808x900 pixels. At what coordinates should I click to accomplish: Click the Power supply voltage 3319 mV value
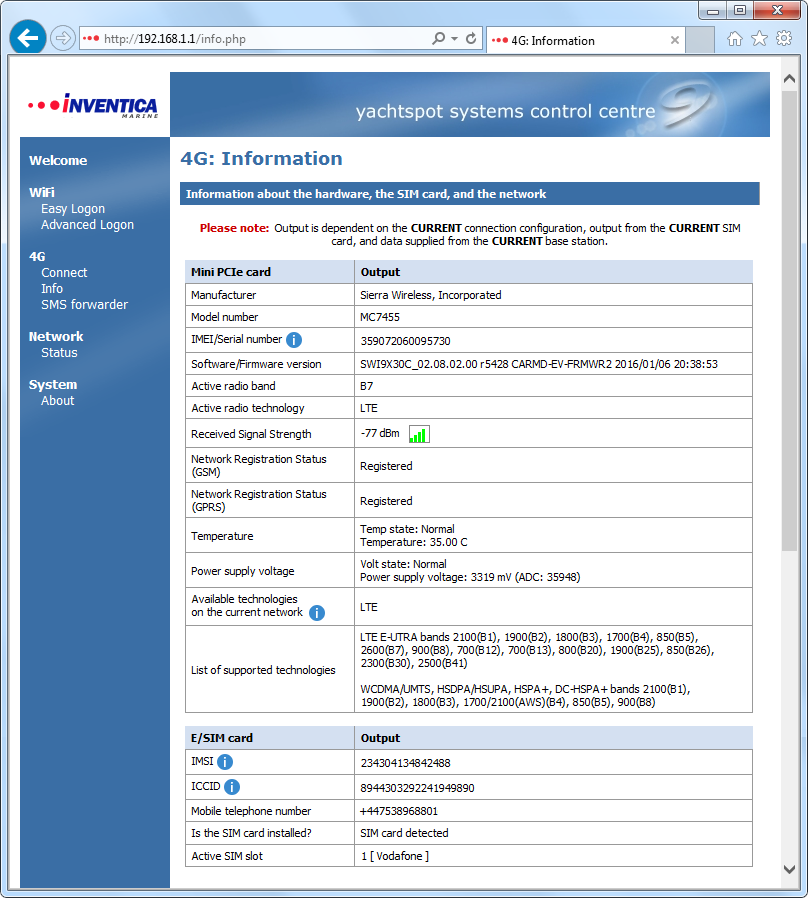pos(470,577)
